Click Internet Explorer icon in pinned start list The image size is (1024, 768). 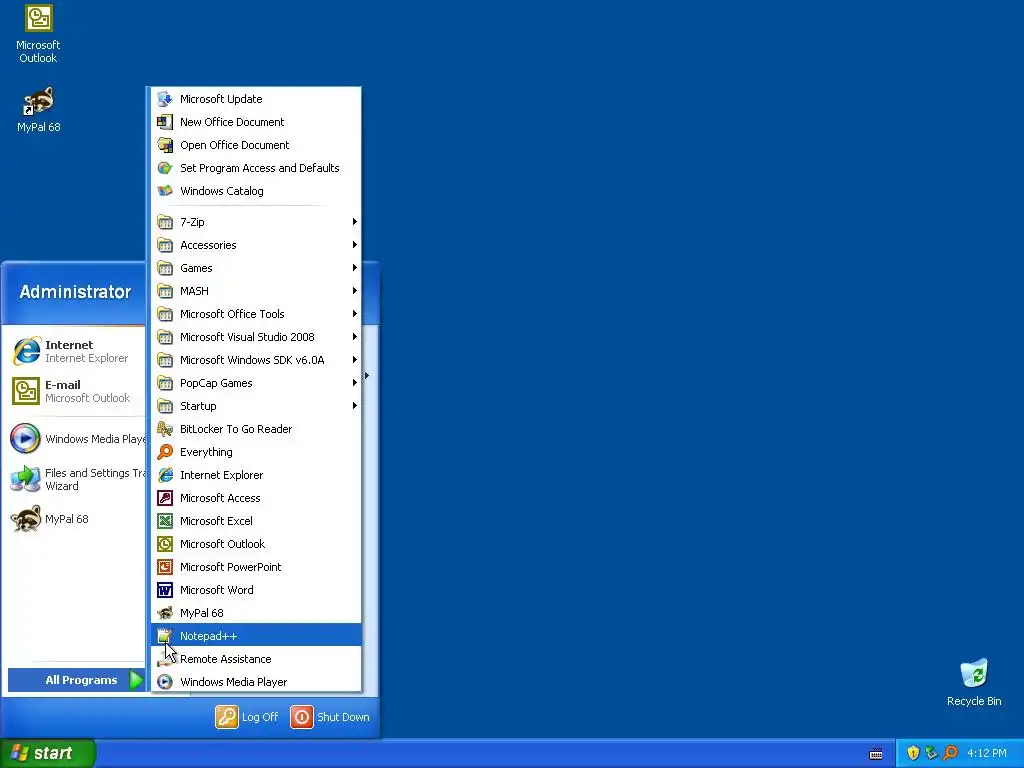pos(26,351)
